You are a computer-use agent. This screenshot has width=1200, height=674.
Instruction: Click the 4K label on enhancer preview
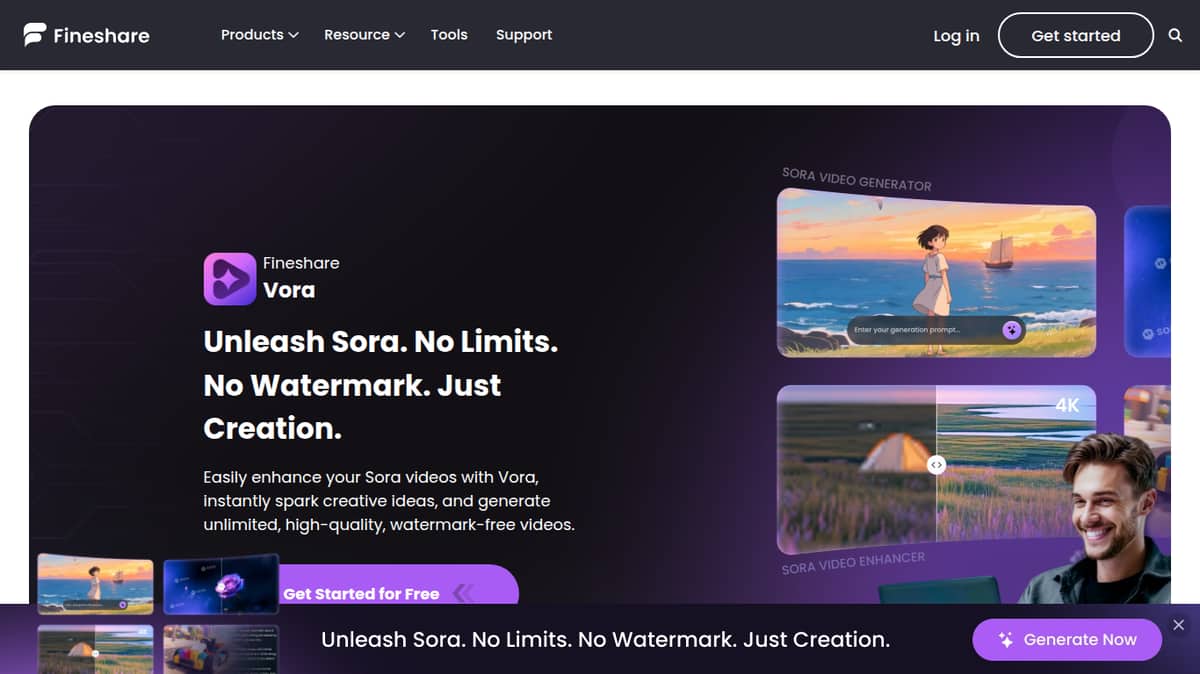1068,406
